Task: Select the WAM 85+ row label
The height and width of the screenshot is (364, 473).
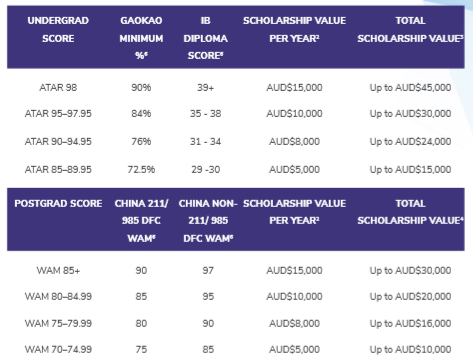Action: (x=58, y=270)
